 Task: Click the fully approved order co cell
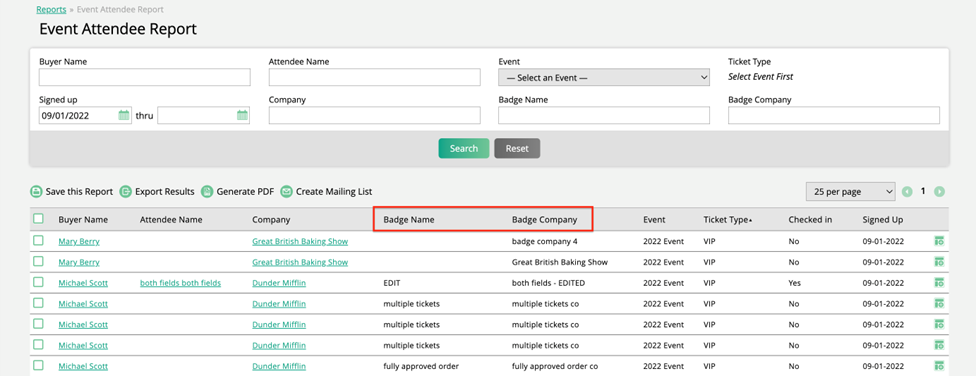(x=555, y=367)
